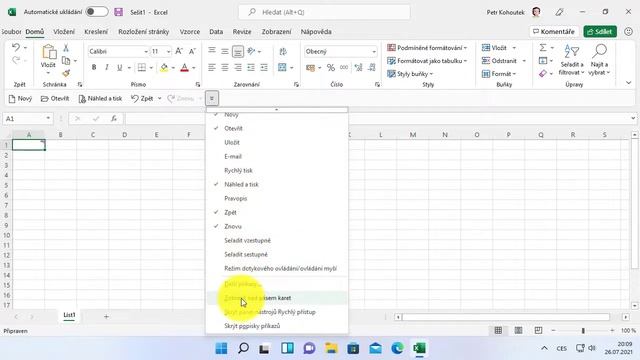Screen dimensions: 640x360
Task: Uncheck Znovu in the toolbar menu
Action: (x=277, y=227)
